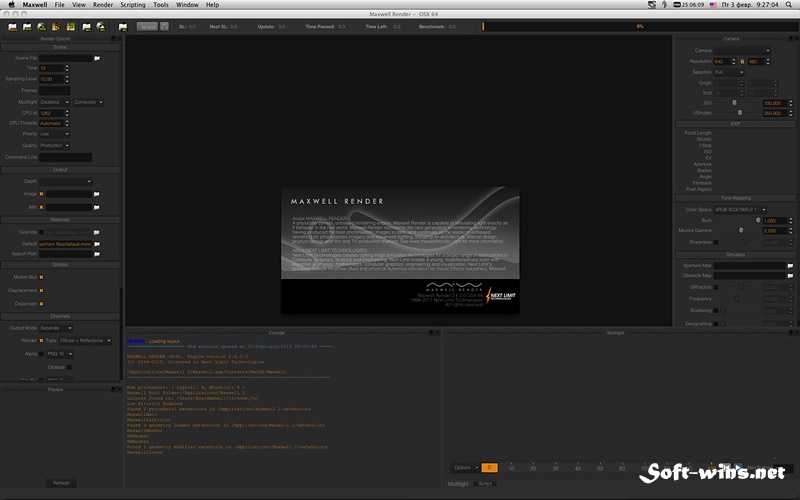This screenshot has width=800, height=500.
Task: Click the Save Image icon left of RENDER
Action: (x=122, y=27)
